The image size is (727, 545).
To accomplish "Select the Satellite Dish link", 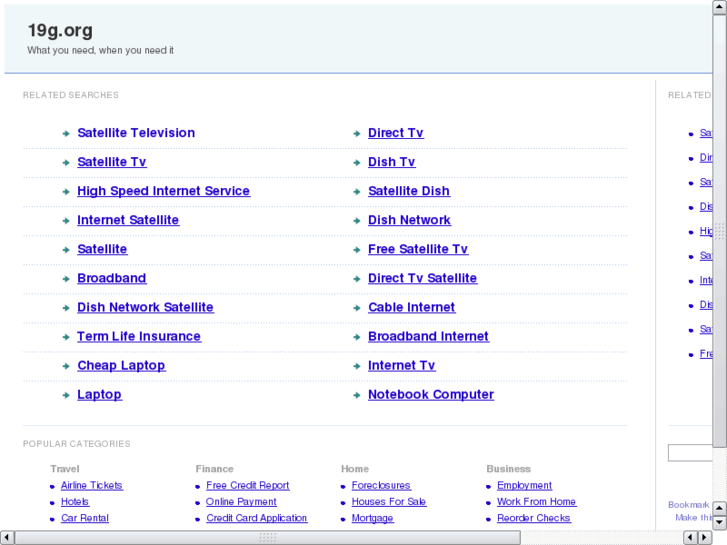I will coord(409,191).
